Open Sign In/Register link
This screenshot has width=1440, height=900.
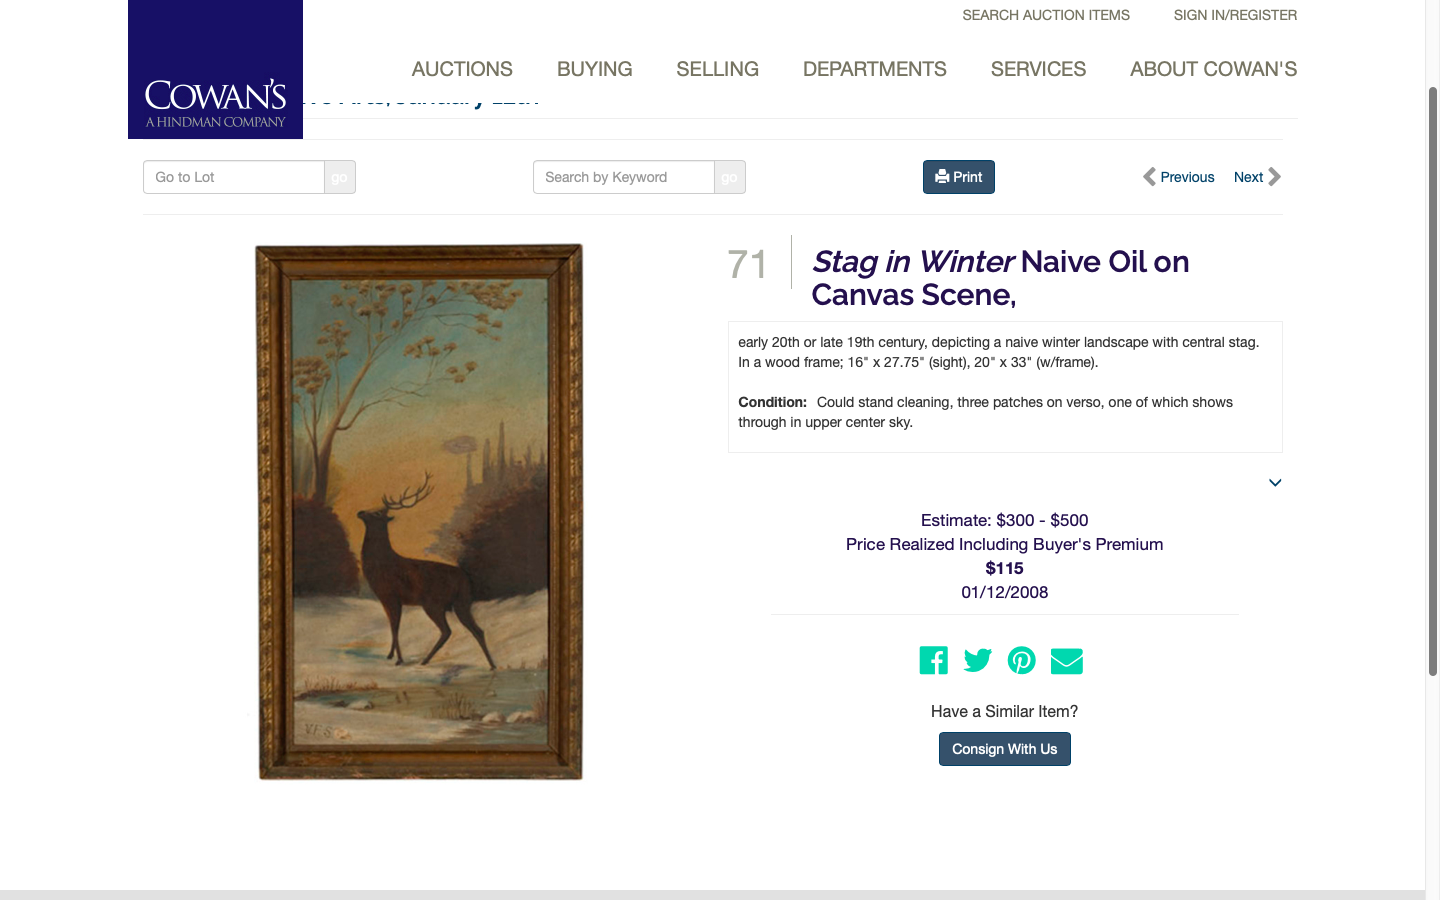click(1235, 15)
